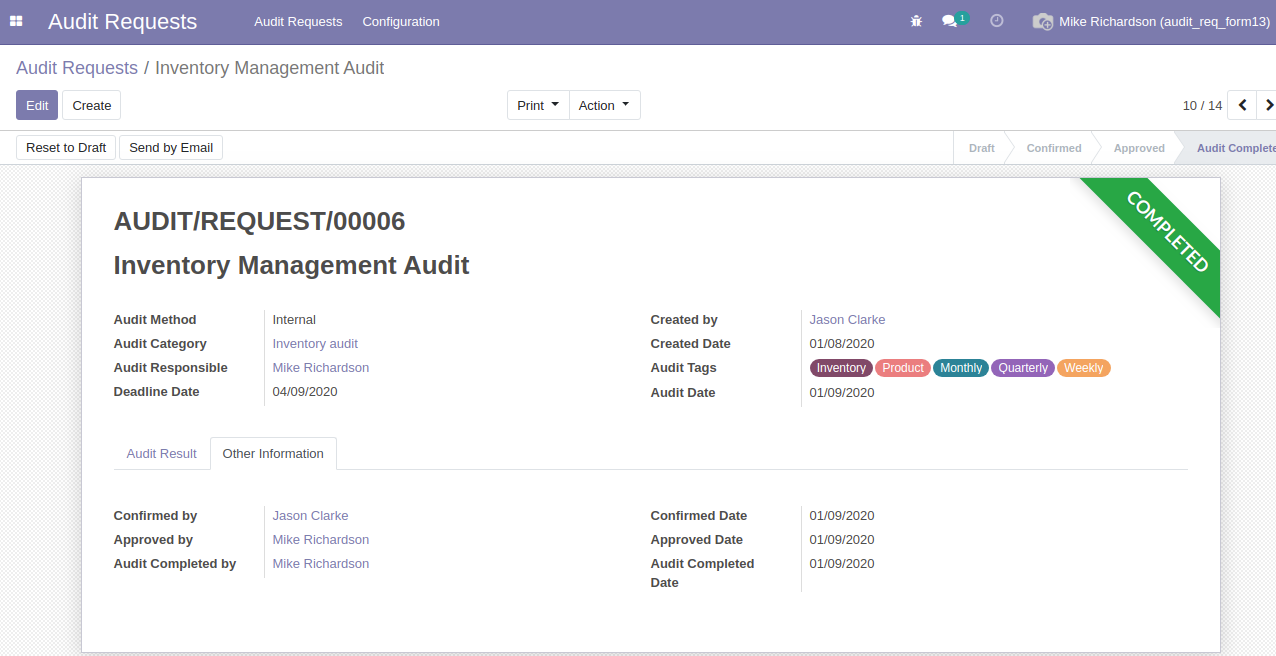1276x656 pixels.
Task: Open Audit Responsible Mike Richardson link
Action: pos(321,367)
